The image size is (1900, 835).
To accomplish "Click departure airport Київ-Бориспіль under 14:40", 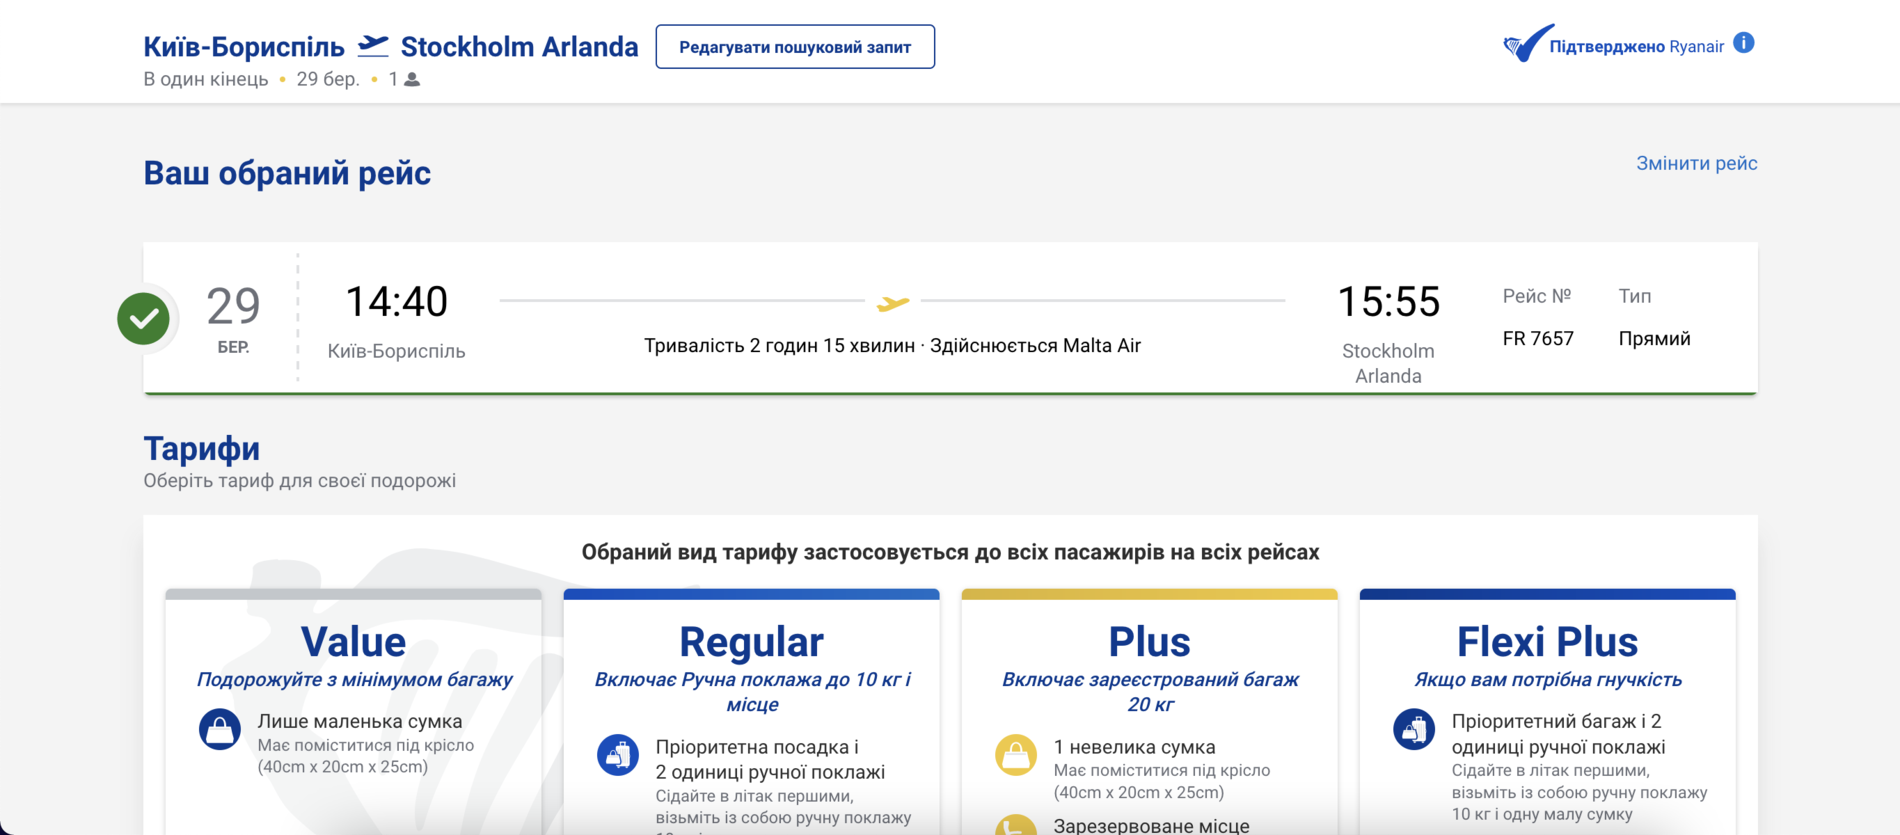I will coord(396,352).
